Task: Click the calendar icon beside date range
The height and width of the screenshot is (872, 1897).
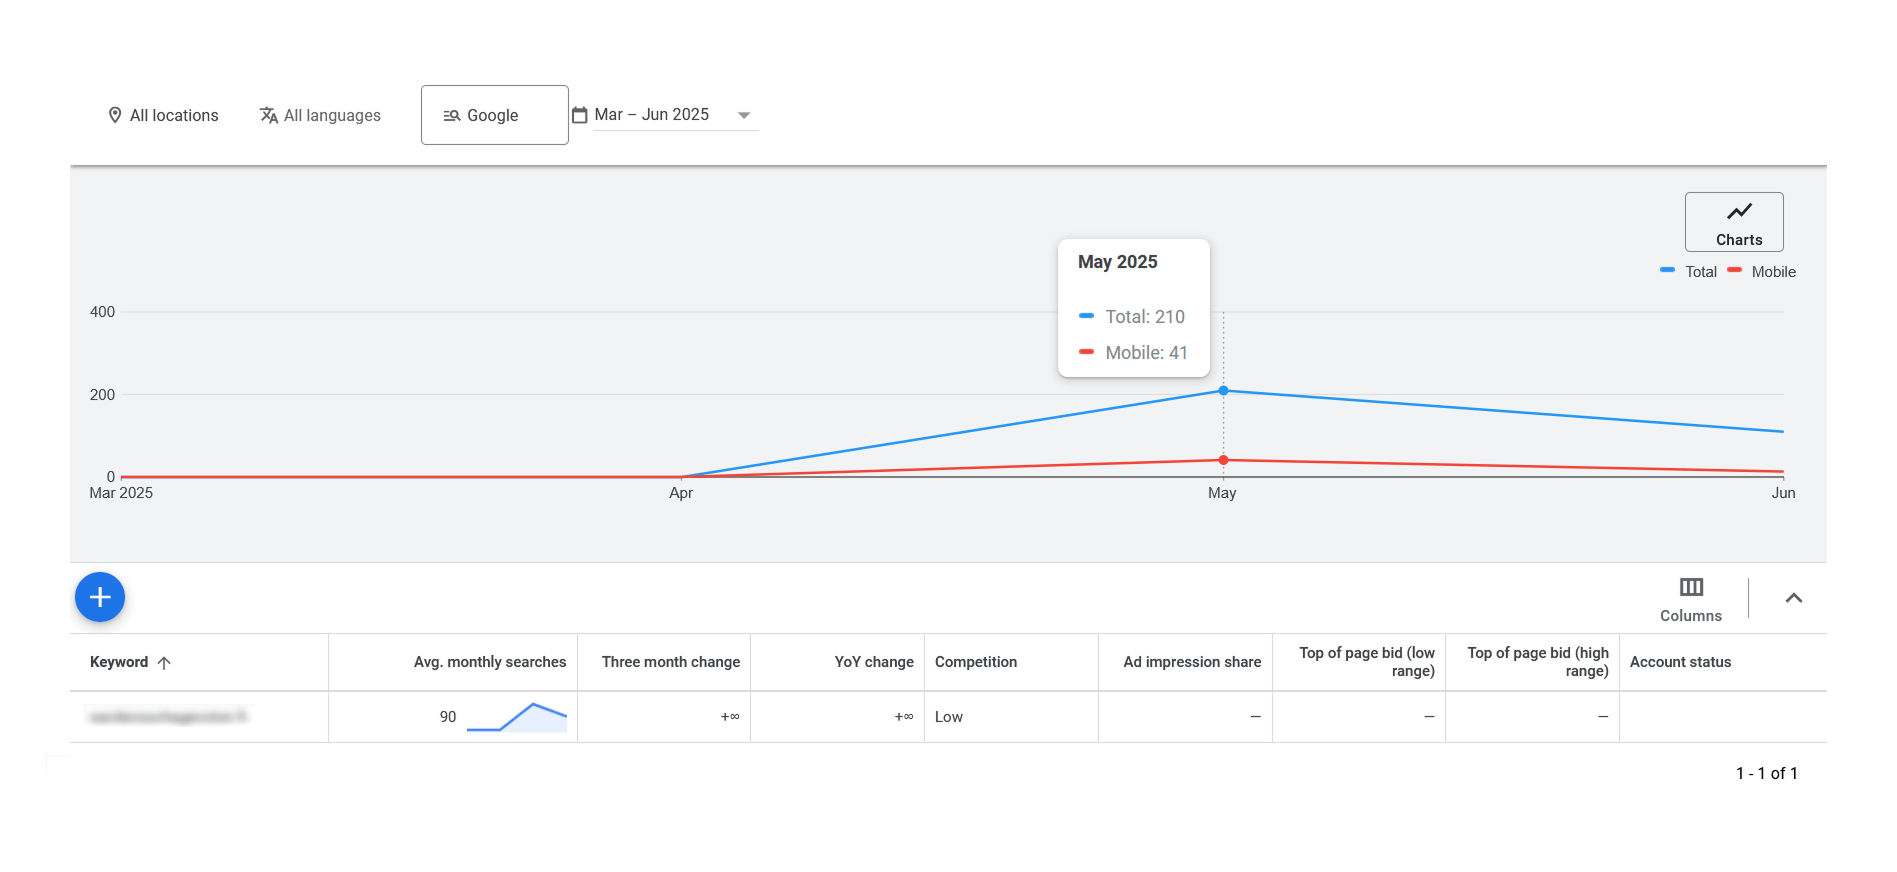Action: [x=579, y=115]
